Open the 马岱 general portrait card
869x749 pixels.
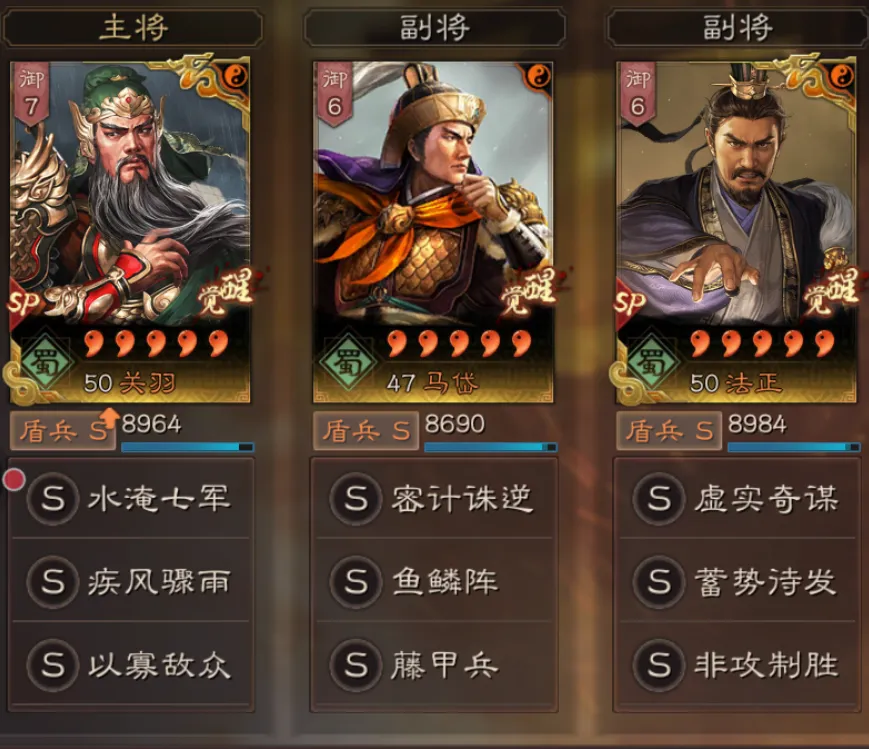click(x=433, y=232)
